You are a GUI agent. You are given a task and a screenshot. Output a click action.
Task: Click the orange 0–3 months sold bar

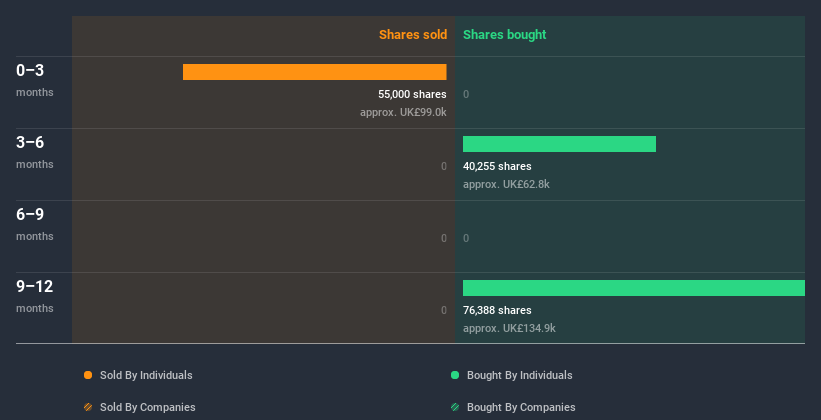315,72
